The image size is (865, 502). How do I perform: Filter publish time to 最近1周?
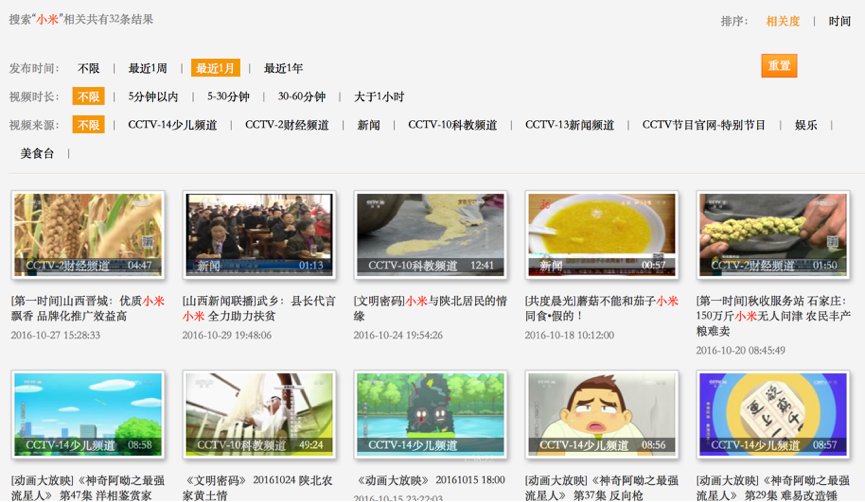[147, 68]
